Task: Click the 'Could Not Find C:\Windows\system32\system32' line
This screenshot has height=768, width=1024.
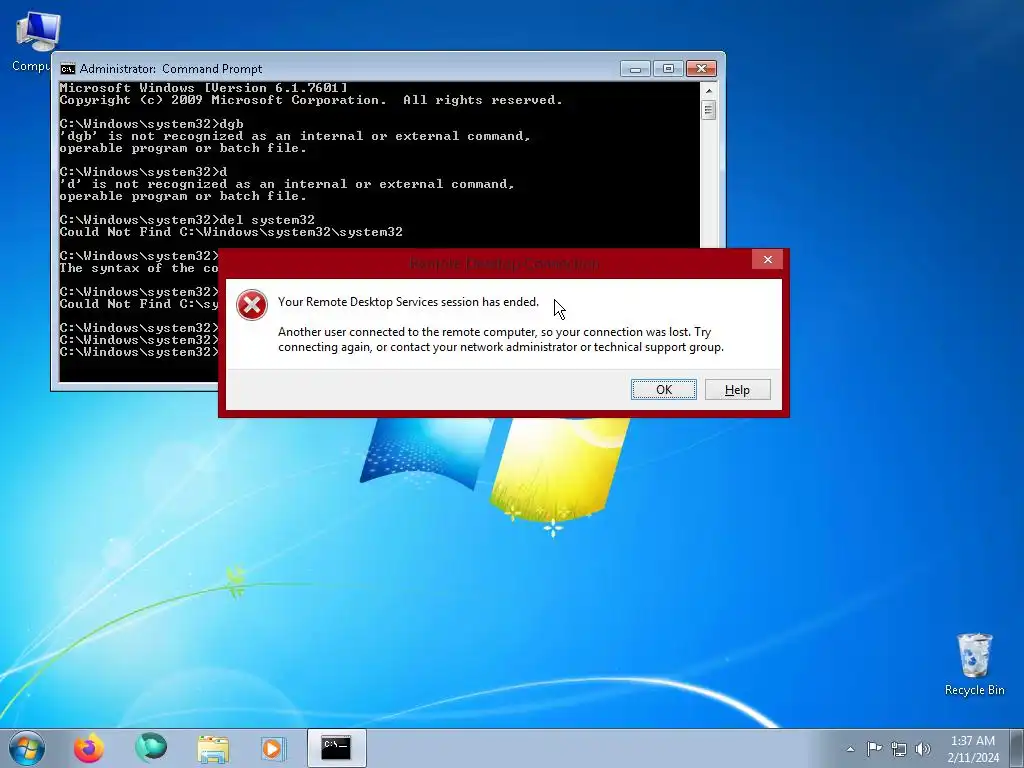Action: click(x=231, y=232)
